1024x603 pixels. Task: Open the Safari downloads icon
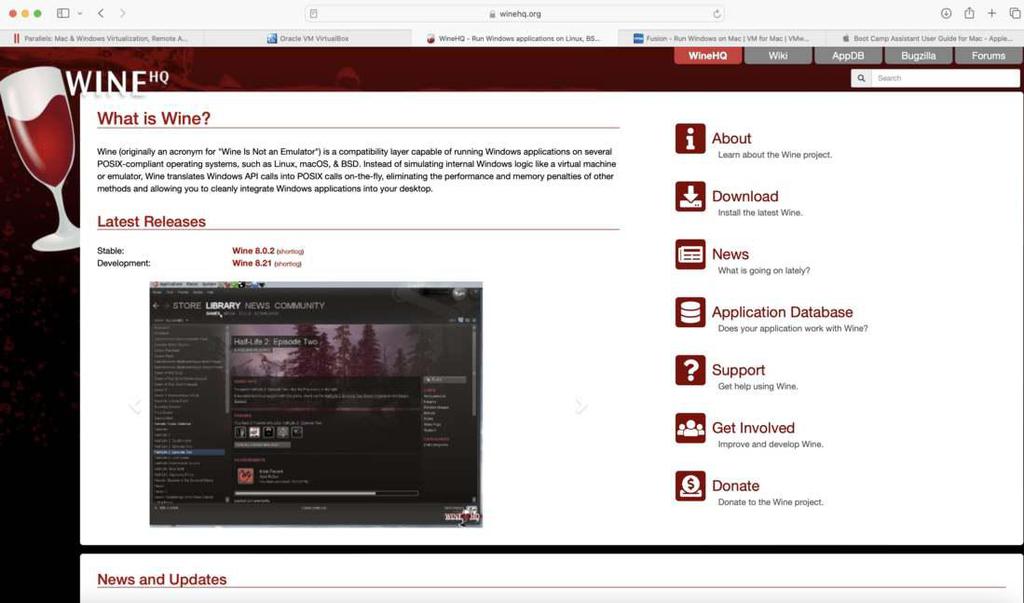[946, 13]
